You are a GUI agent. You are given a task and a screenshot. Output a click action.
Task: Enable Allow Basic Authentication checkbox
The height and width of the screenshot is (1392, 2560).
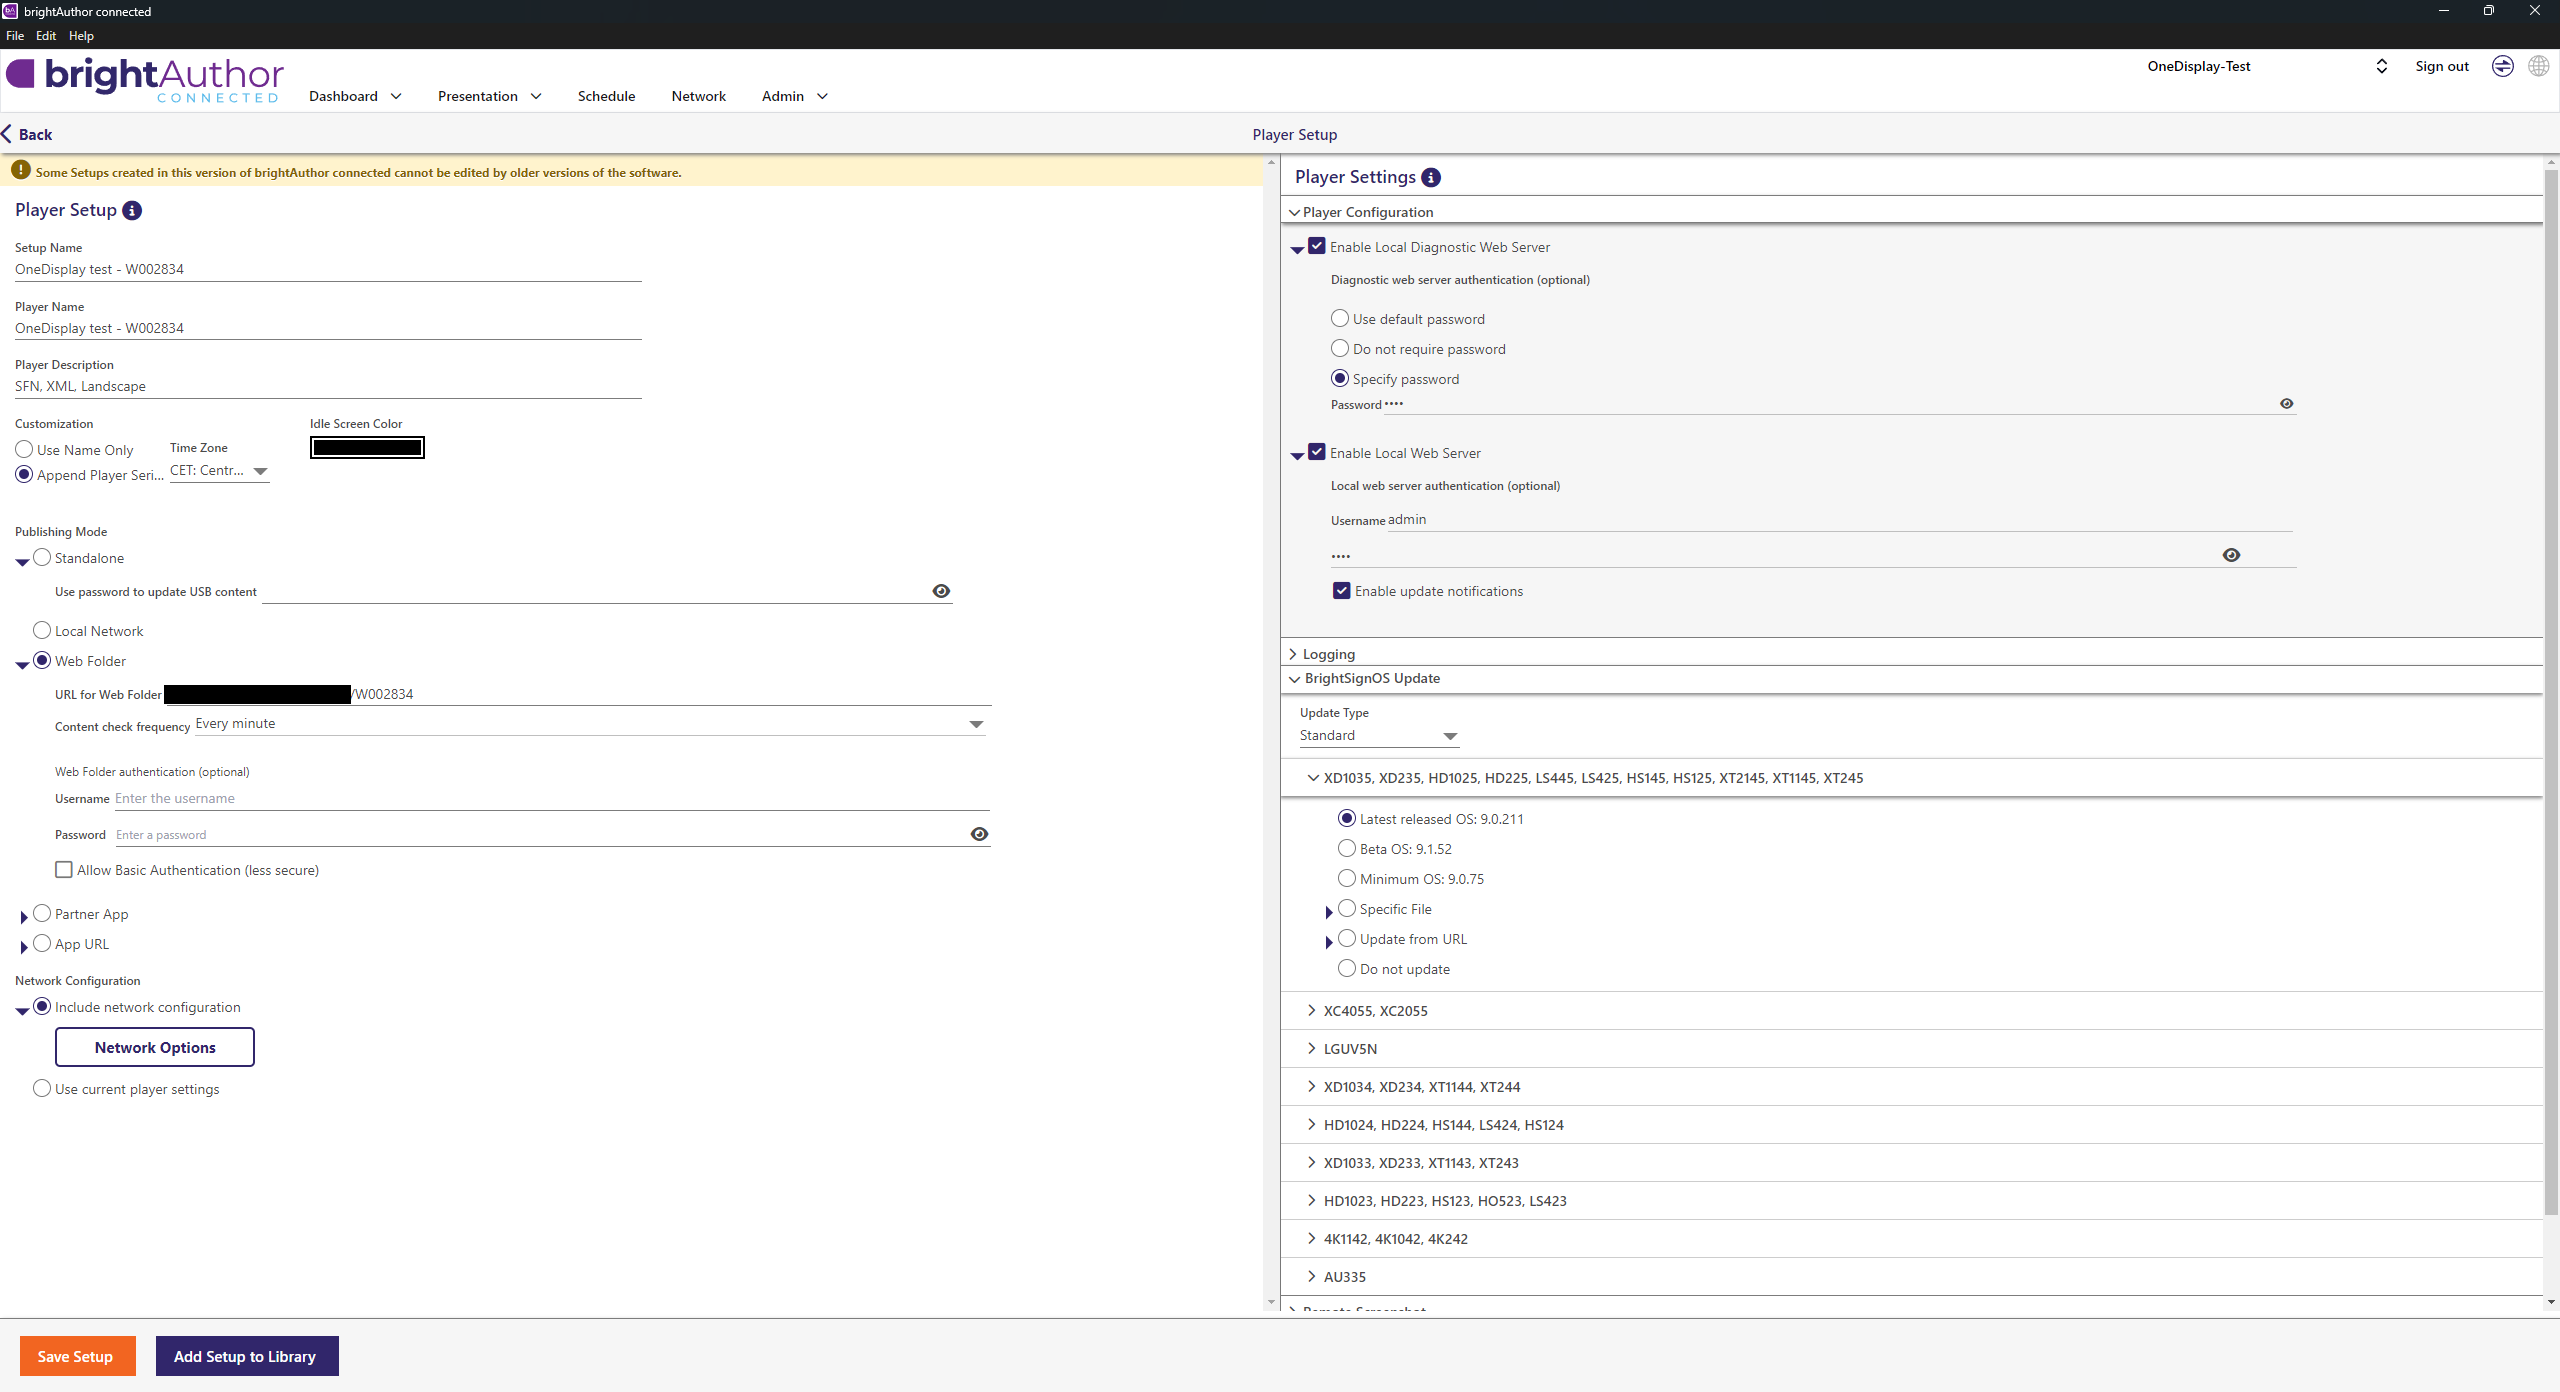tap(64, 870)
